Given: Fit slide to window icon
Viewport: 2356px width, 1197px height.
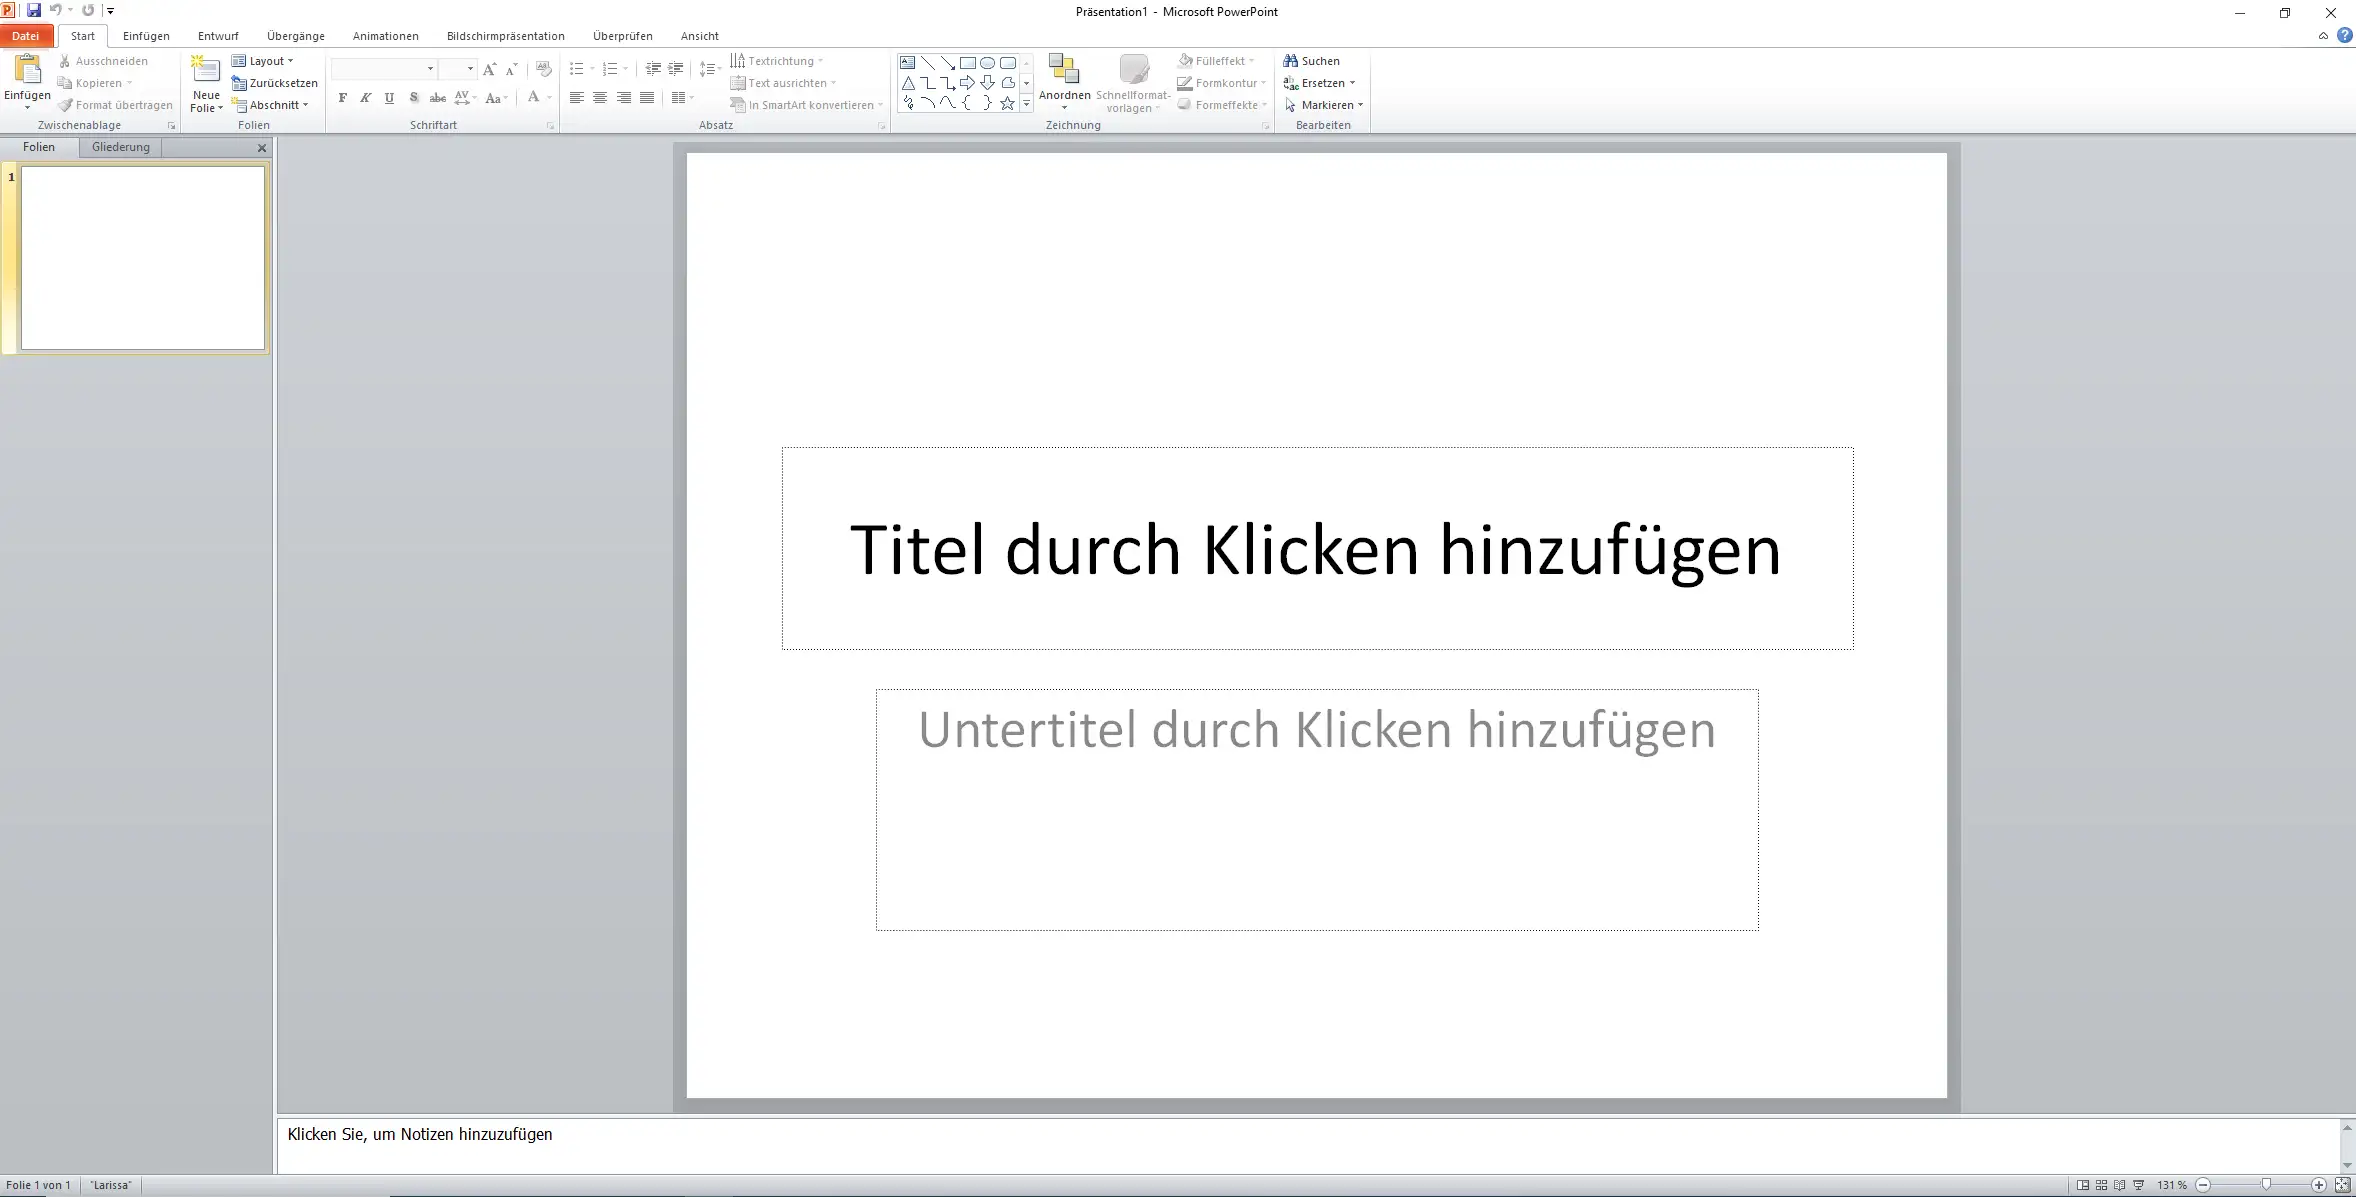Looking at the screenshot, I should (2342, 1185).
